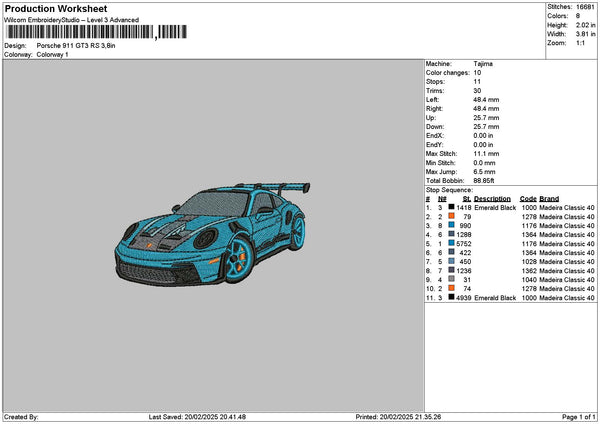Click the black swatch in stop 1

click(452, 207)
